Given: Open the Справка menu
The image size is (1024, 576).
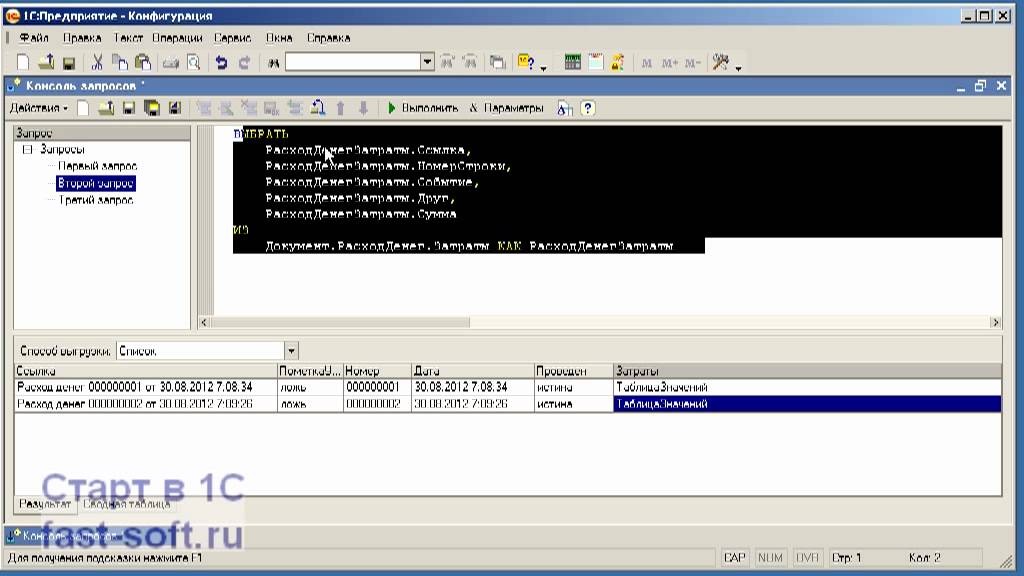Looking at the screenshot, I should [x=328, y=38].
